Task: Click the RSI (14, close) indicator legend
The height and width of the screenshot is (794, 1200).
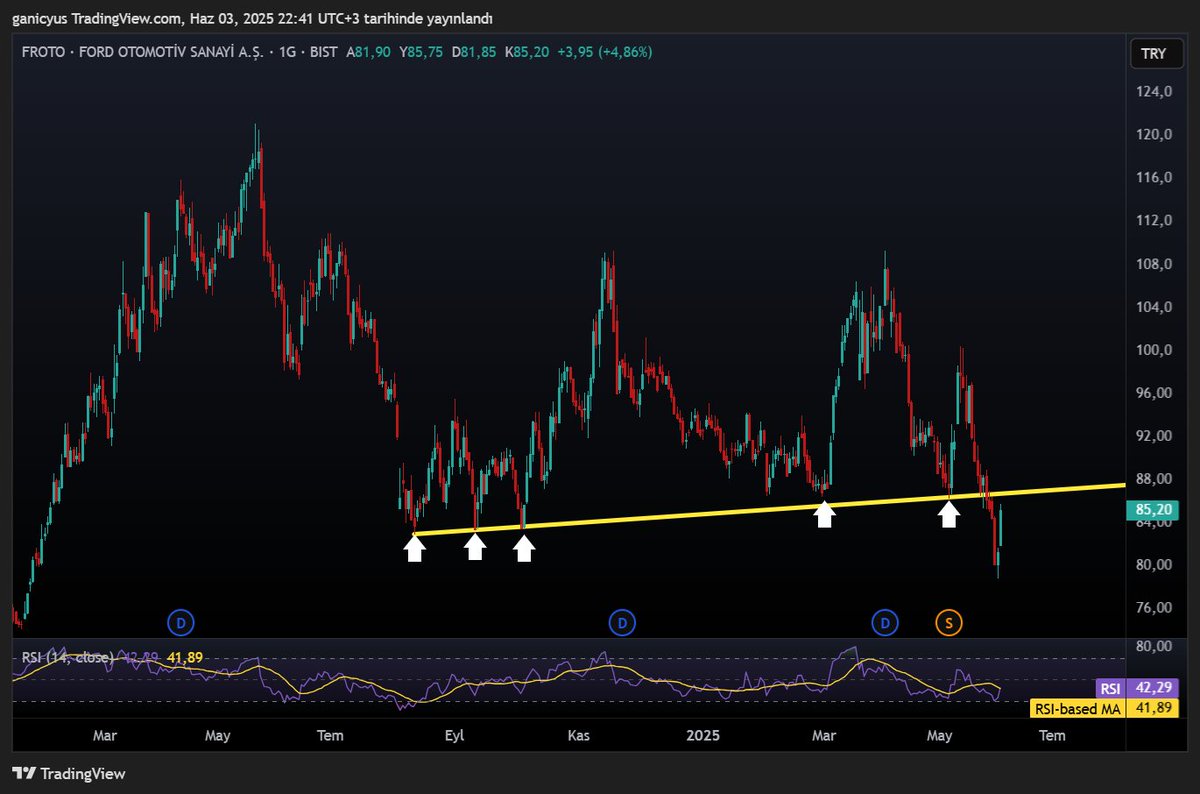Action: coord(67,657)
